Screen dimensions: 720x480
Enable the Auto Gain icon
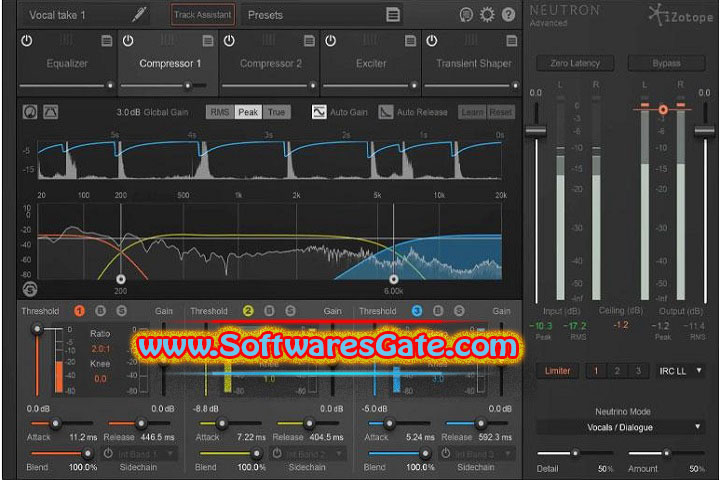(x=319, y=112)
